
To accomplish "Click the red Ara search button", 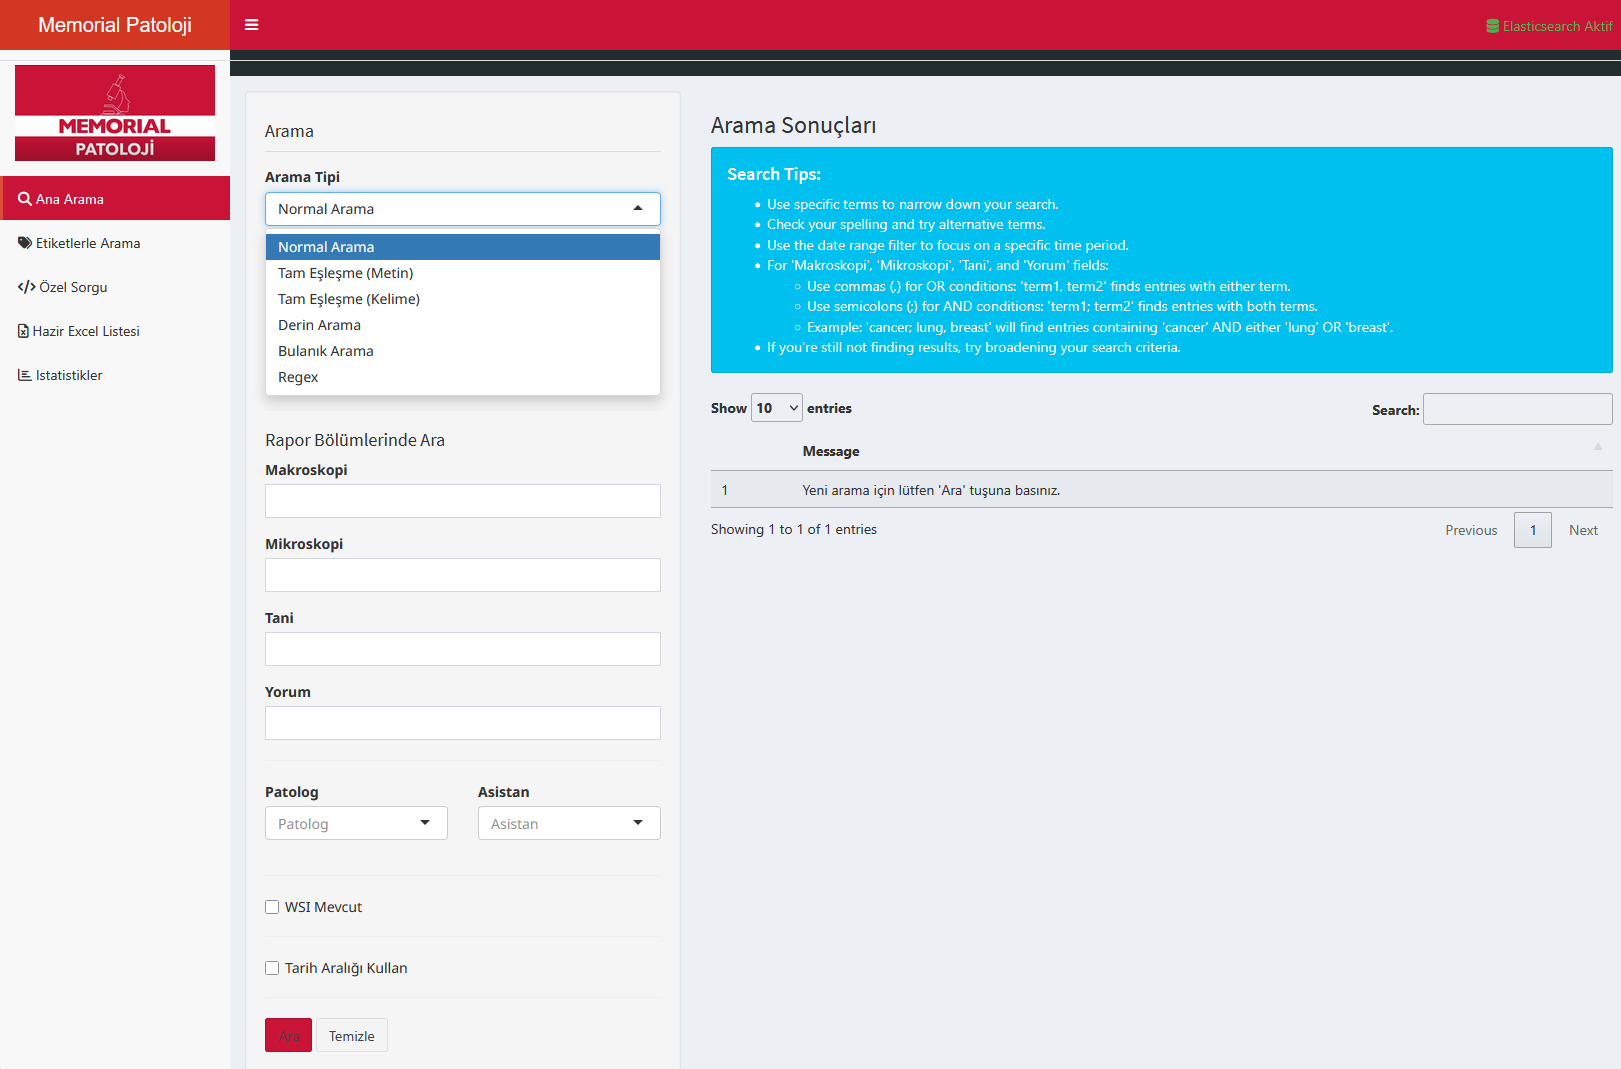I will [x=288, y=1035].
